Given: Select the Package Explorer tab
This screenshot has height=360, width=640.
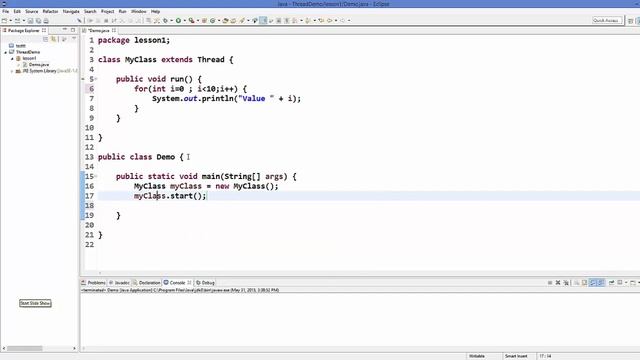Looking at the screenshot, I should pyautogui.click(x=24, y=31).
